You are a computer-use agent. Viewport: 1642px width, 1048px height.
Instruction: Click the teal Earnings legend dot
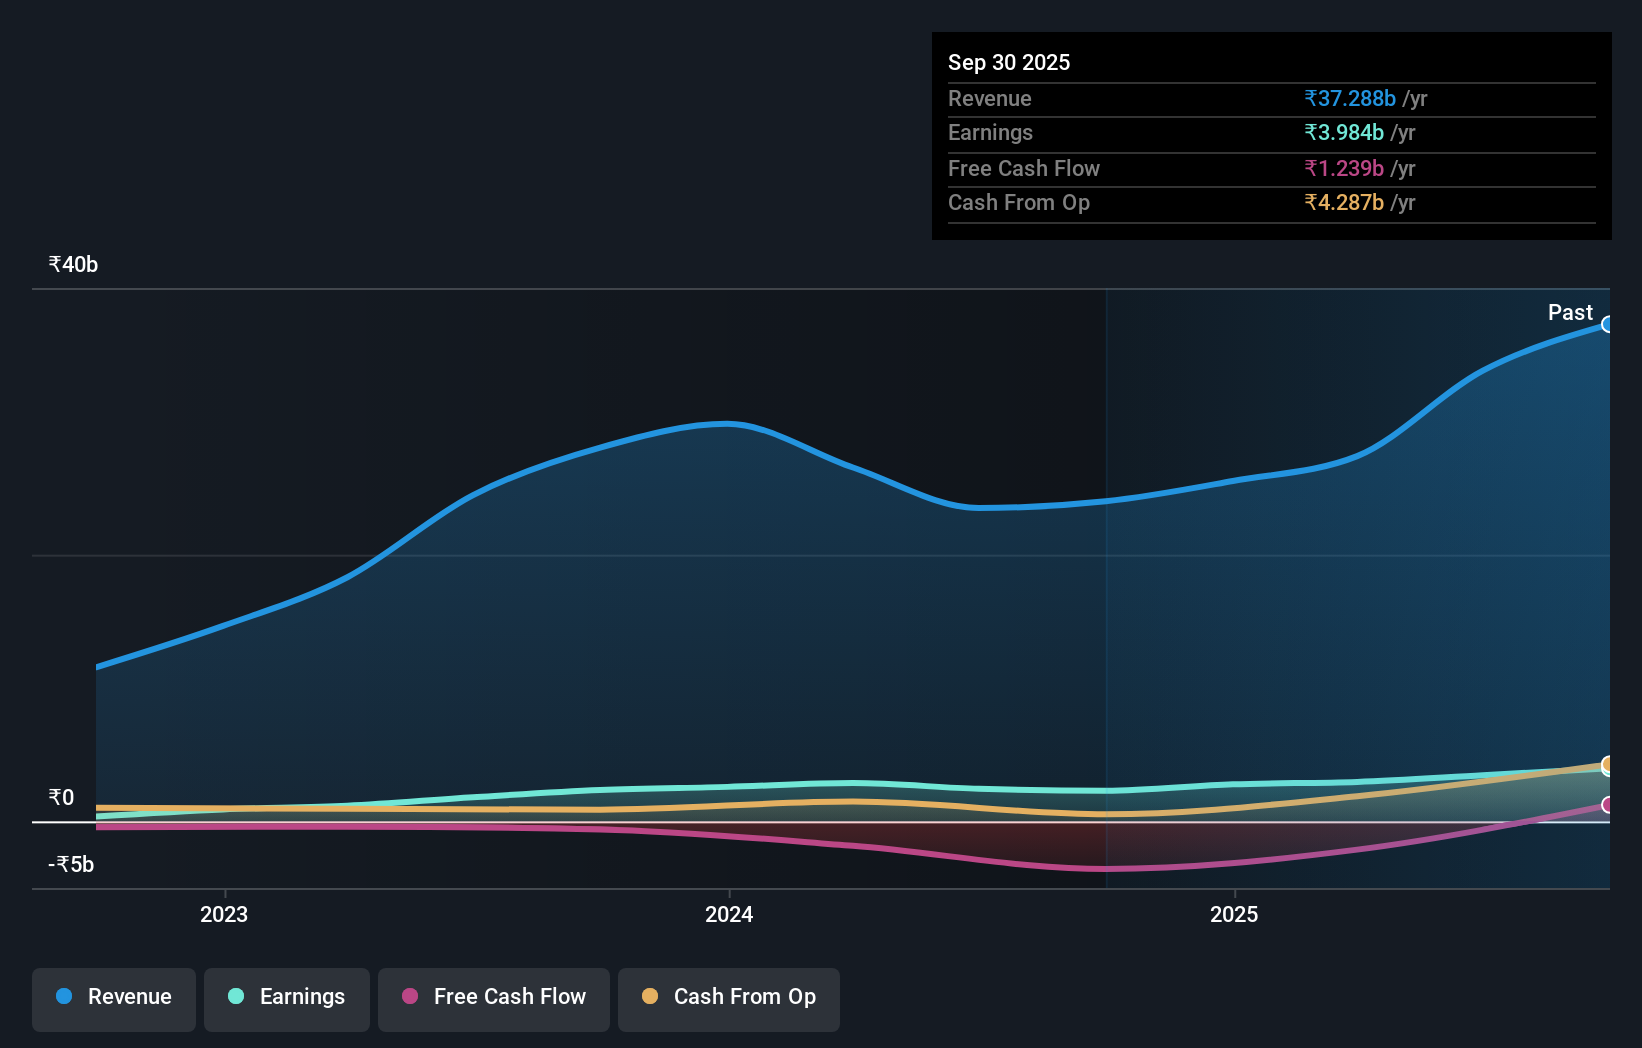pos(234,996)
